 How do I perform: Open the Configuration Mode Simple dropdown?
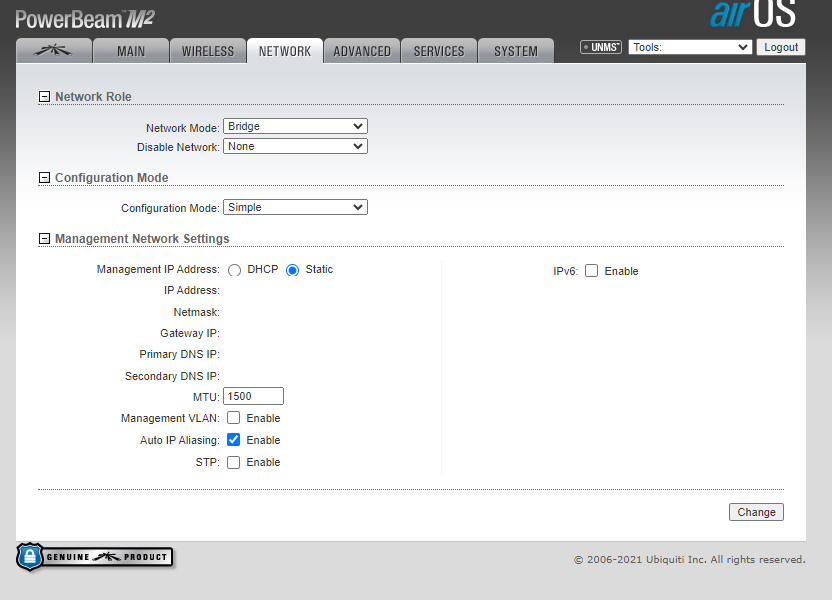295,207
